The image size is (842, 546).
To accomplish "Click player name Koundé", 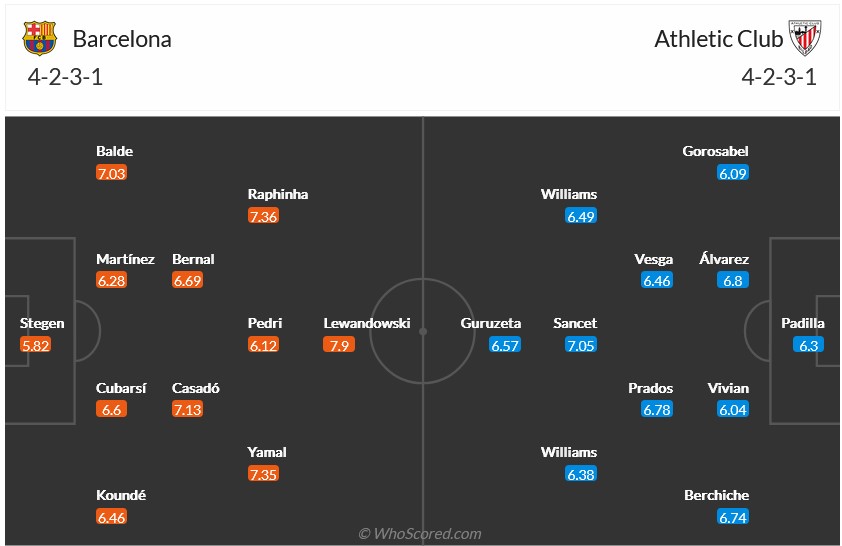I will (x=121, y=495).
